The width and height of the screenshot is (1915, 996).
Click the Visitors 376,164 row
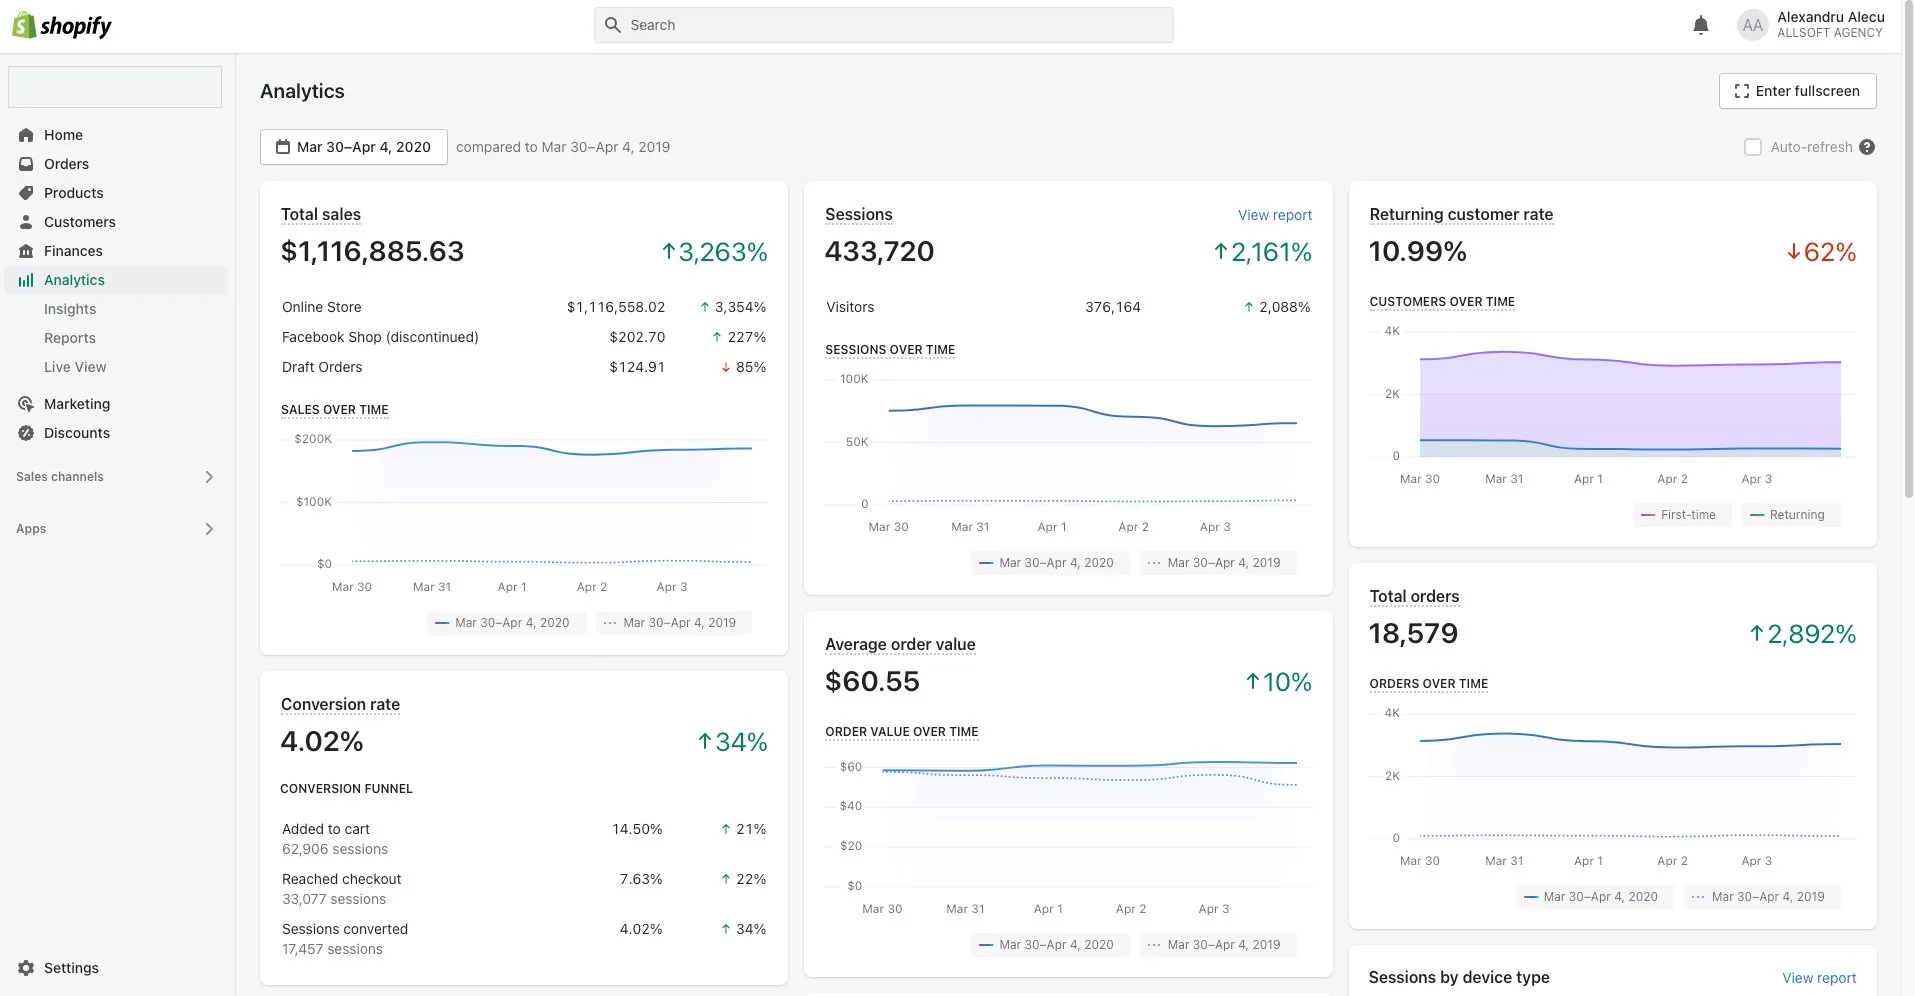(x=1068, y=307)
